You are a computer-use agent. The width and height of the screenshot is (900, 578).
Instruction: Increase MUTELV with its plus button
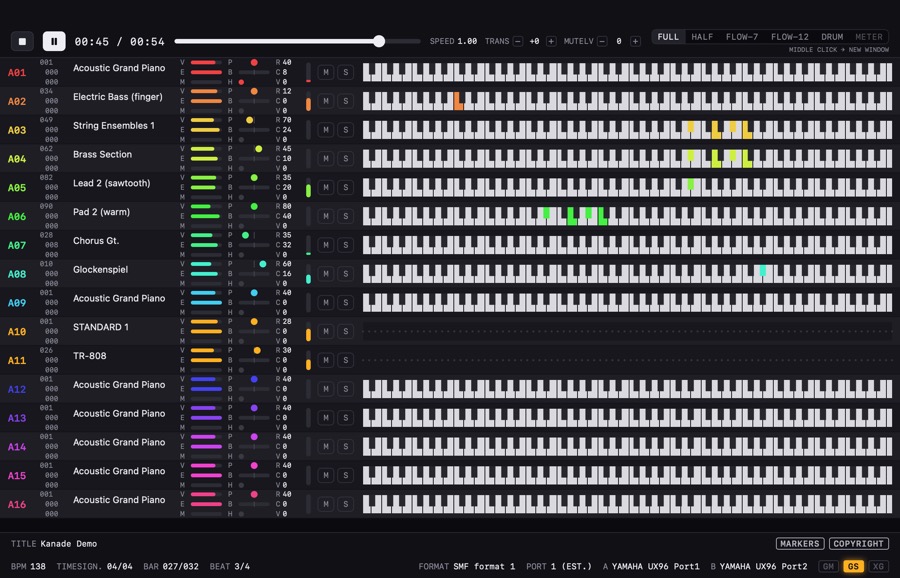pos(635,41)
